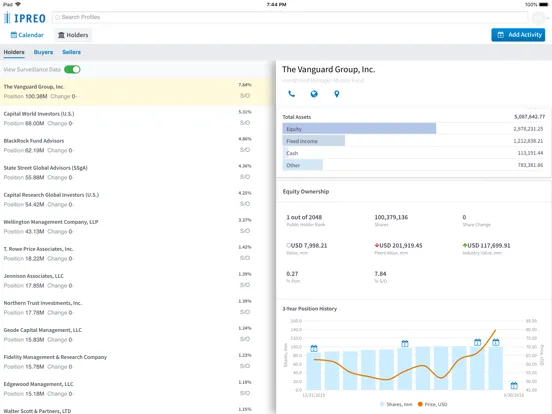
Task: Click the Add Activity button
Action: coord(518,35)
